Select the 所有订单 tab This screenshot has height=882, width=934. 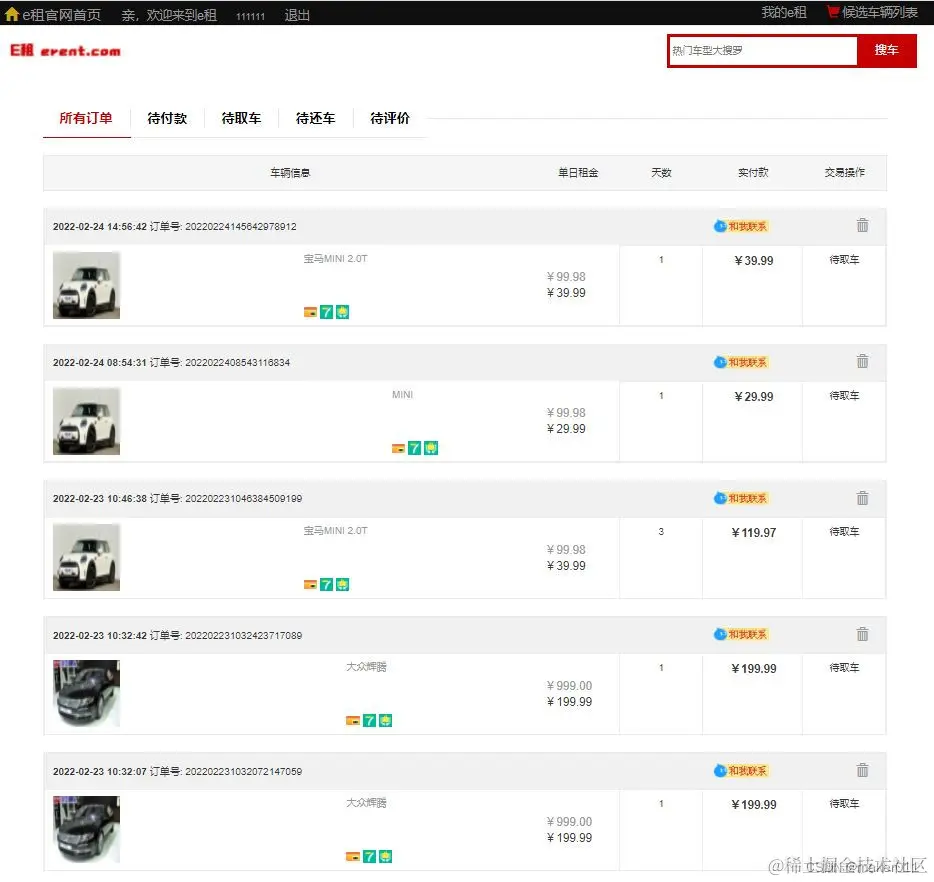click(86, 118)
